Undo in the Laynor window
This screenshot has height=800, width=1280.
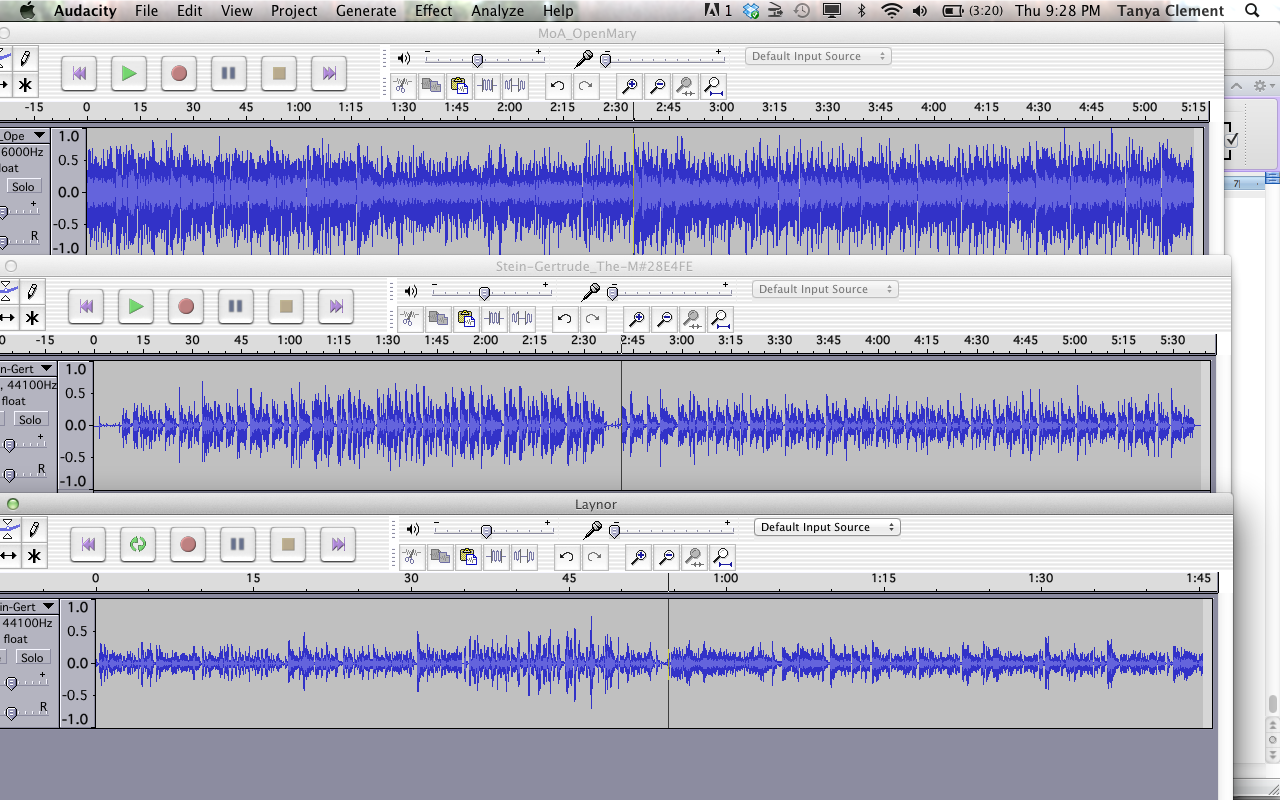point(567,557)
